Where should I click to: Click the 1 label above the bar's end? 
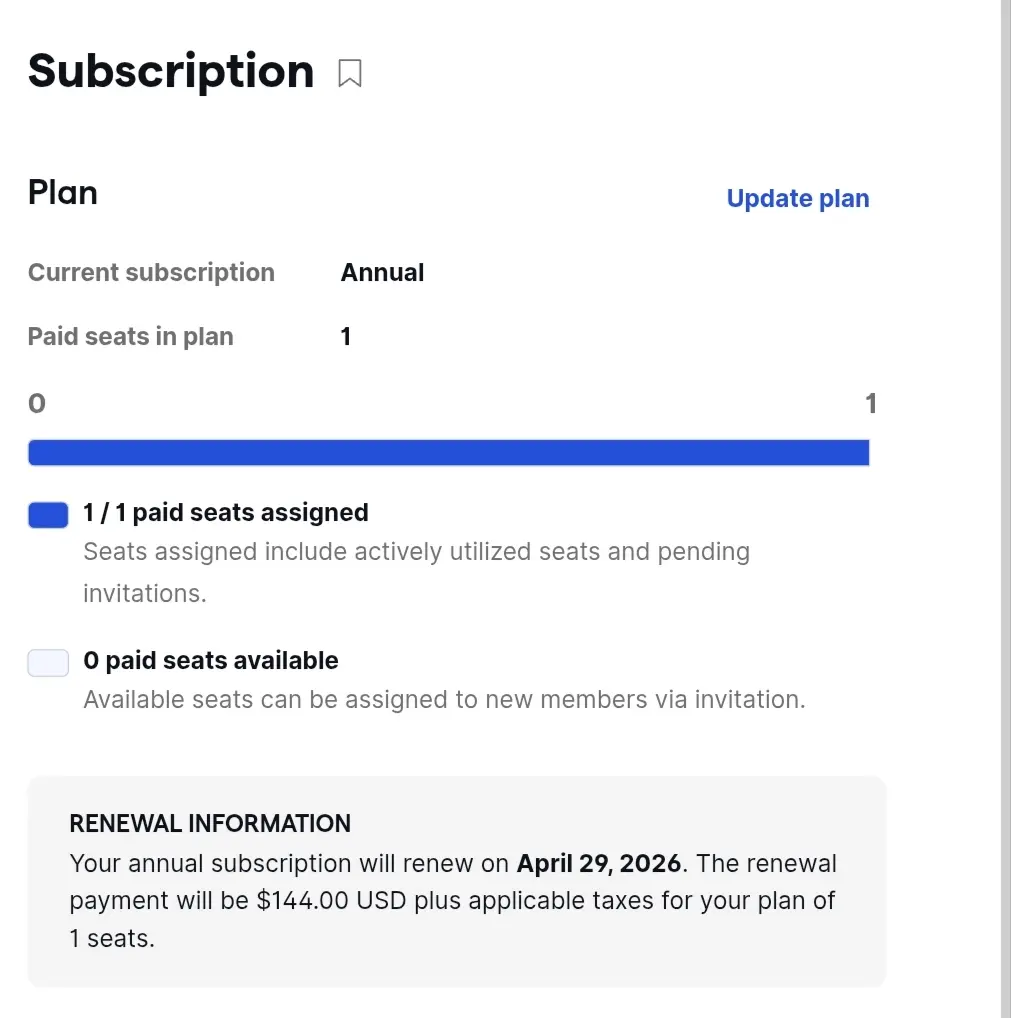click(871, 403)
